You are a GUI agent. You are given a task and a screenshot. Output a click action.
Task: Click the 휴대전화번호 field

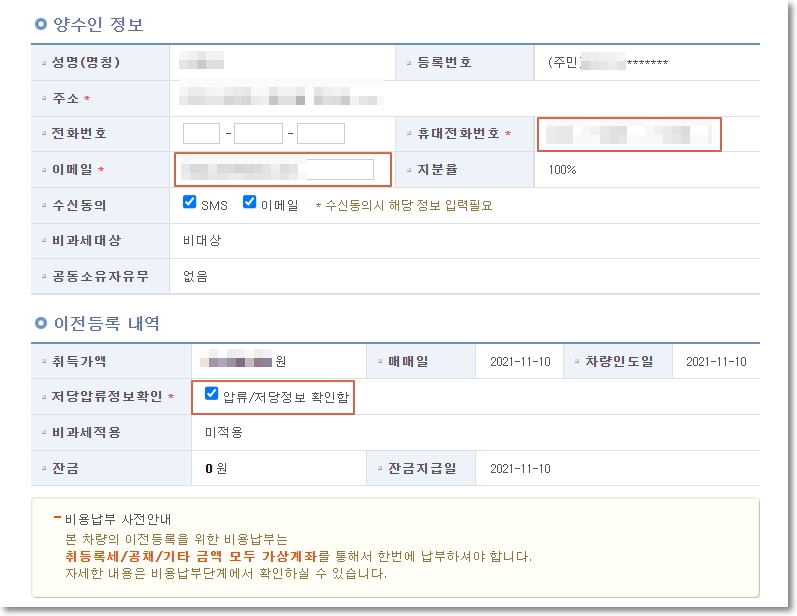pos(629,134)
